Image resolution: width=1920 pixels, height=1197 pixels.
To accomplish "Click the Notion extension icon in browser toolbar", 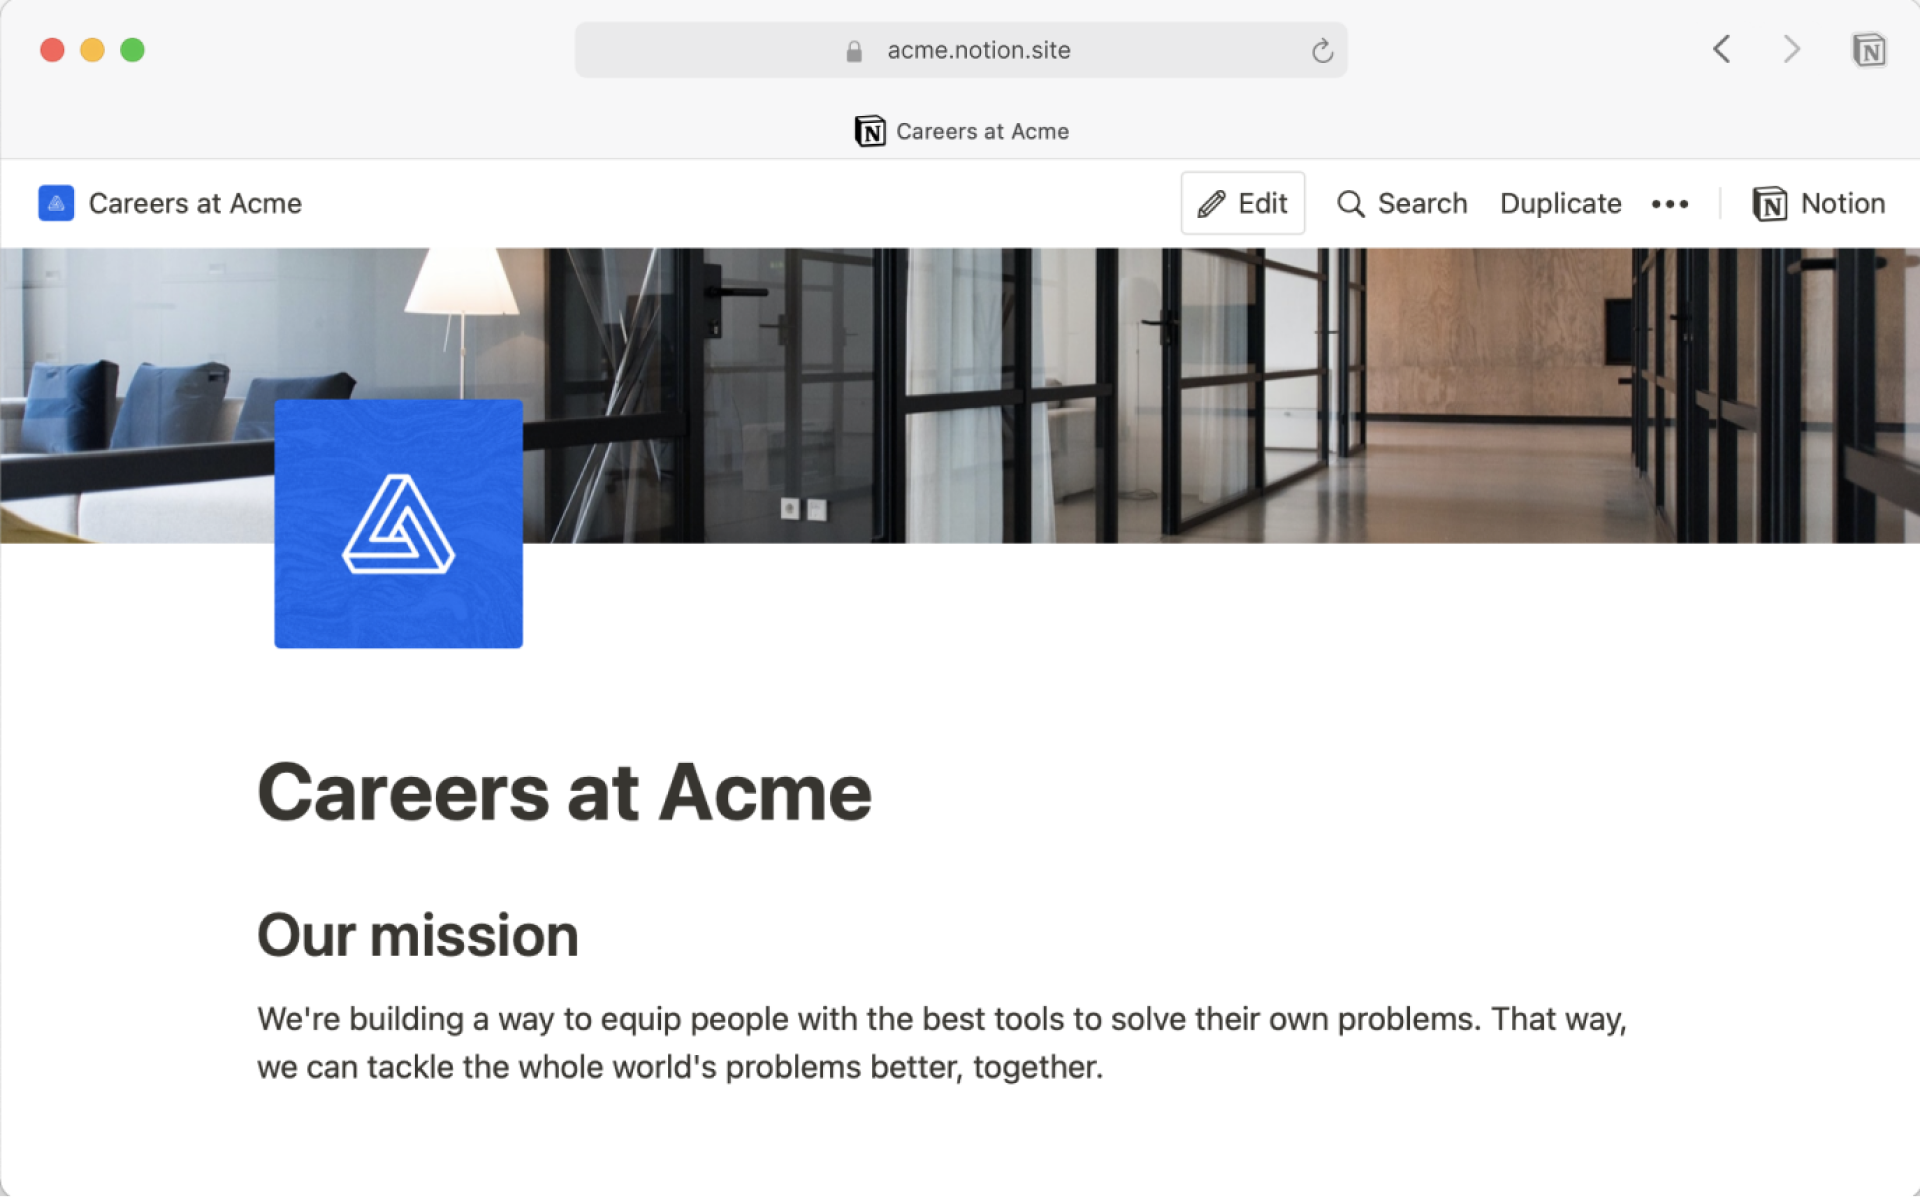I will [1868, 50].
